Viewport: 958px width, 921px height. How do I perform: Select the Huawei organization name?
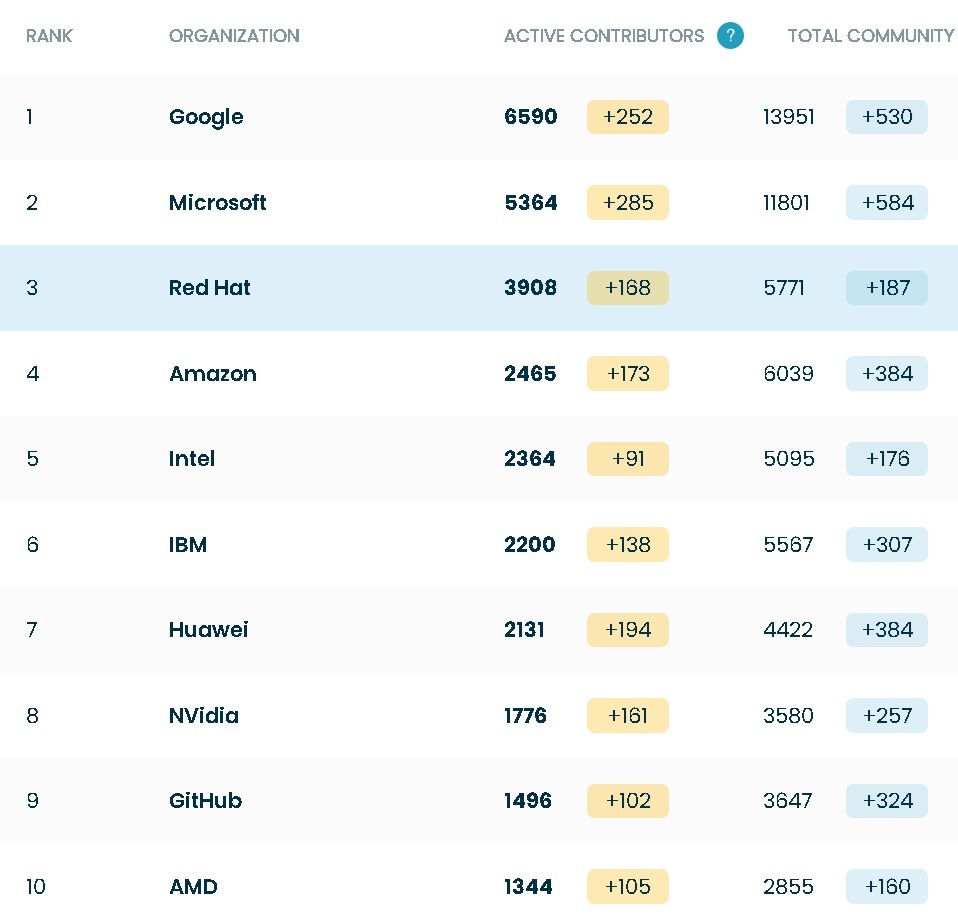point(208,630)
